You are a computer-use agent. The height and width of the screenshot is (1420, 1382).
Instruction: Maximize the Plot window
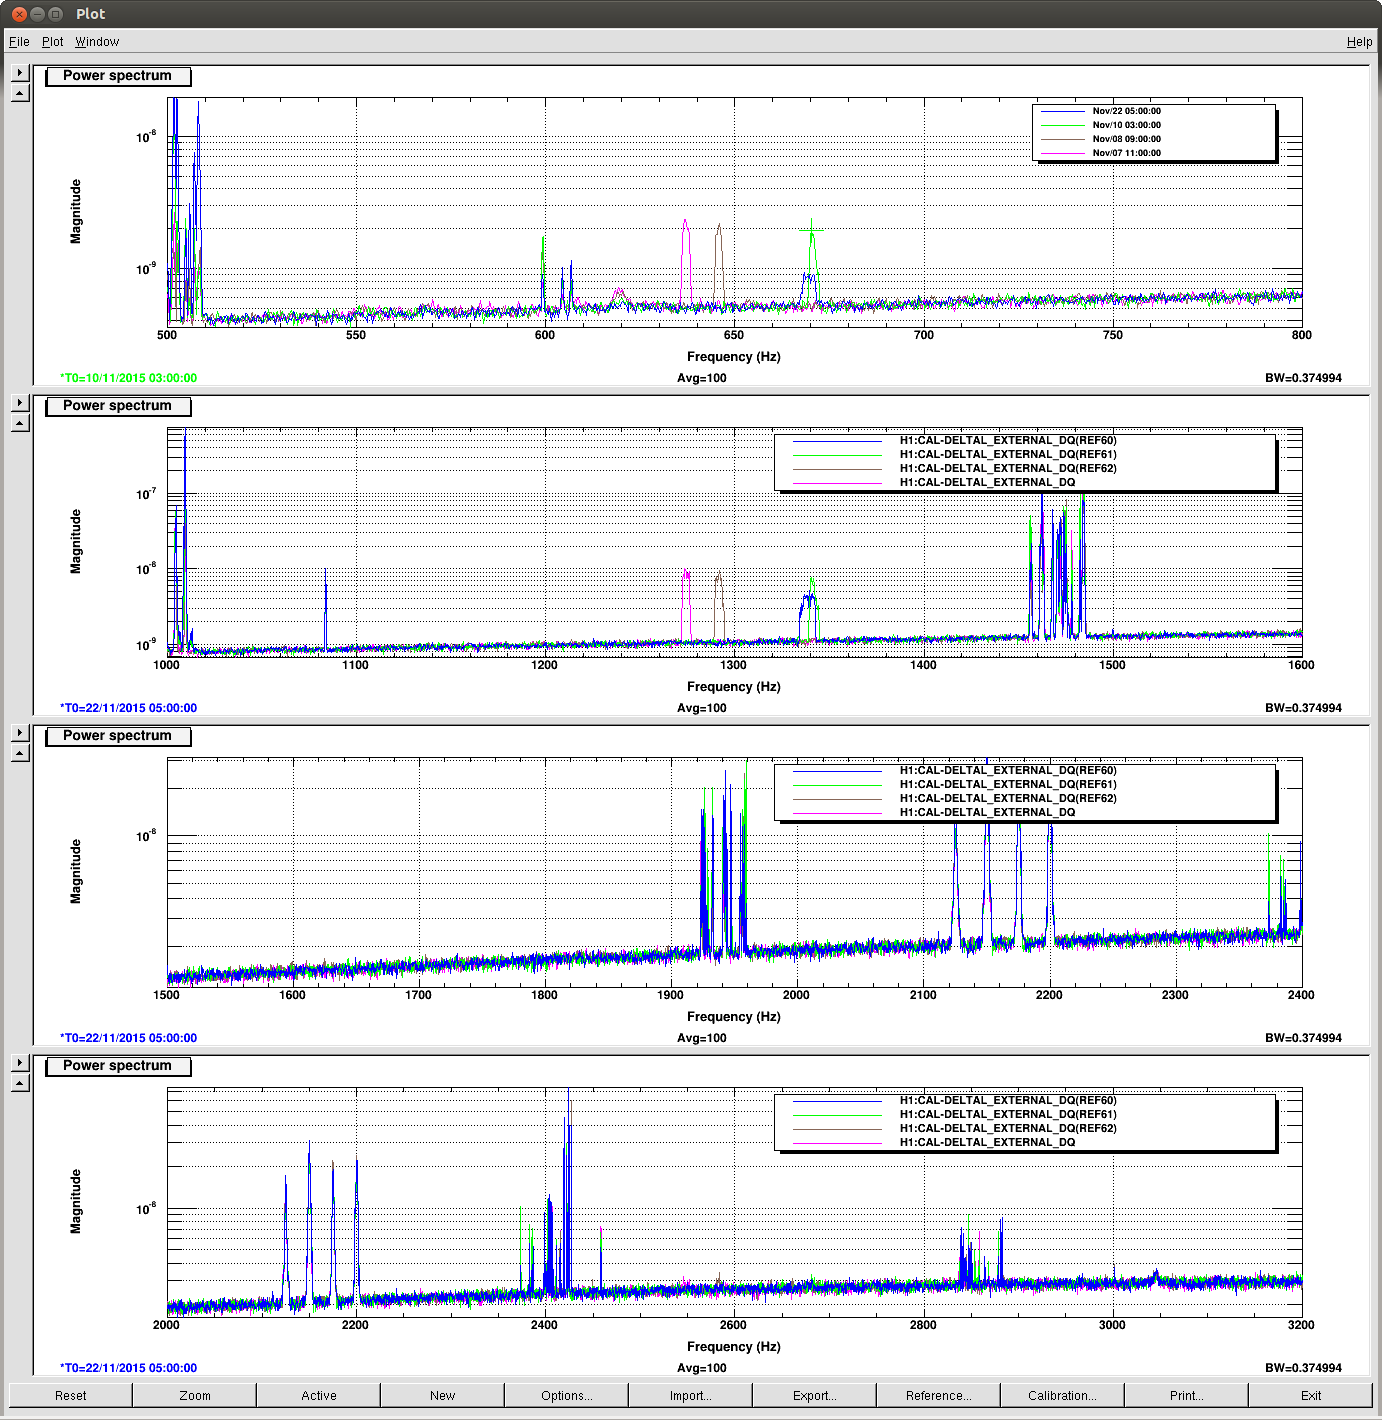coord(55,14)
